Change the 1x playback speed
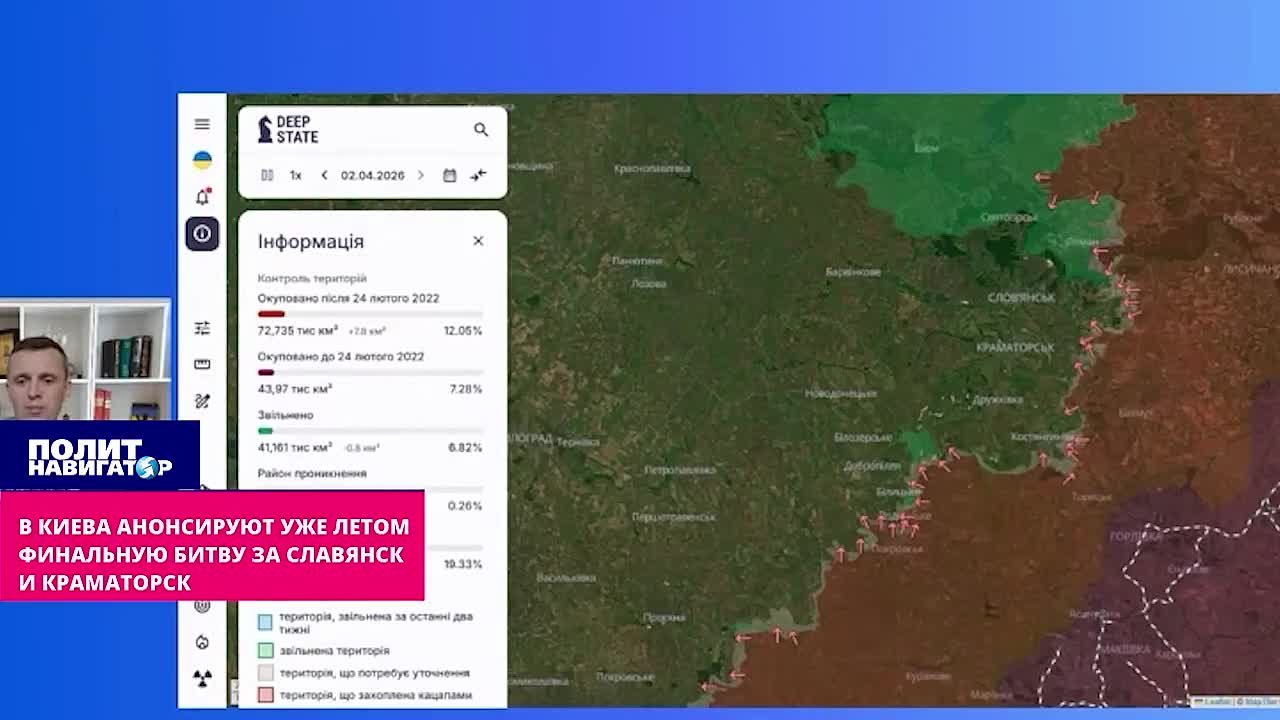Image resolution: width=1280 pixels, height=720 pixels. (x=296, y=175)
